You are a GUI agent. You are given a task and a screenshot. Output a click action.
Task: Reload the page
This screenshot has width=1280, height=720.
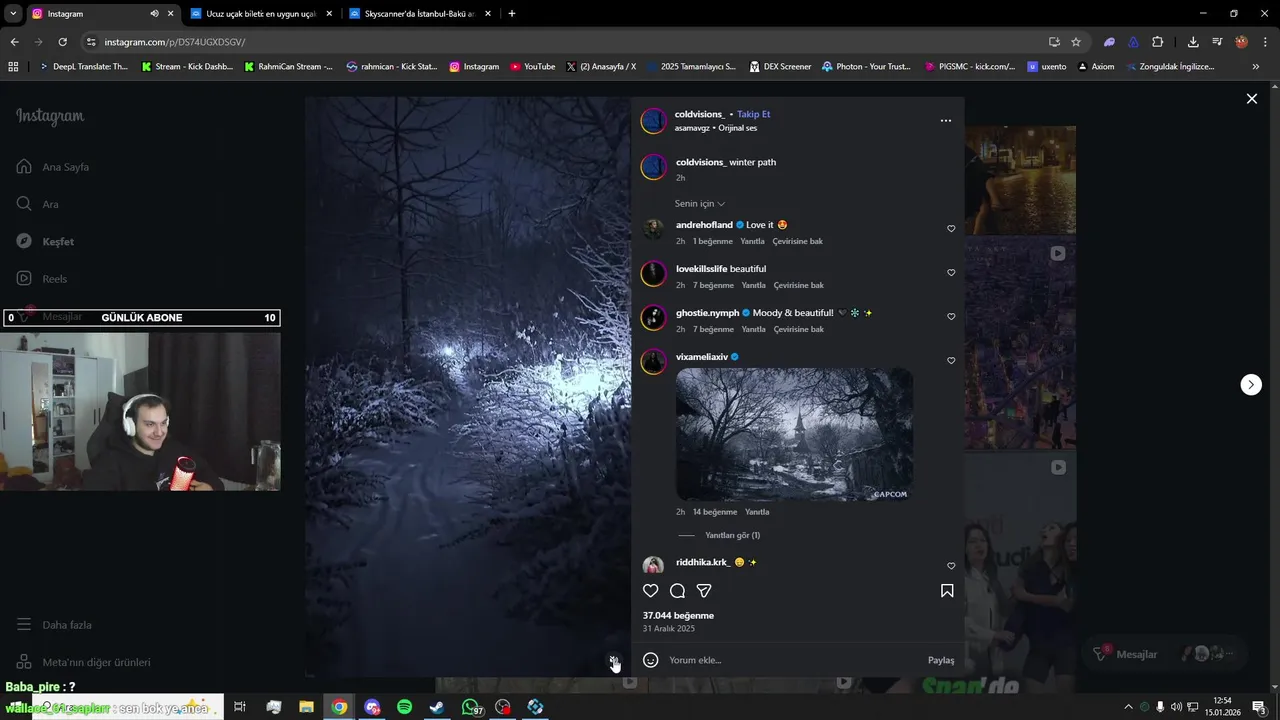coord(62,42)
